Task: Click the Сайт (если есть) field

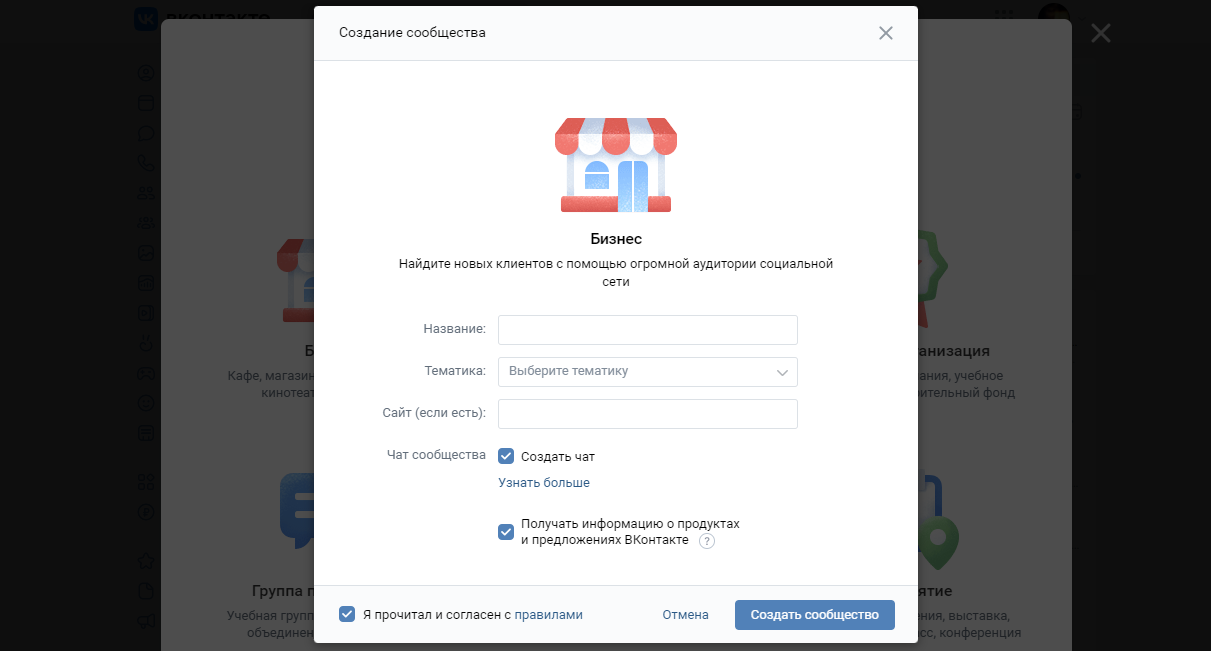Action: coord(648,413)
